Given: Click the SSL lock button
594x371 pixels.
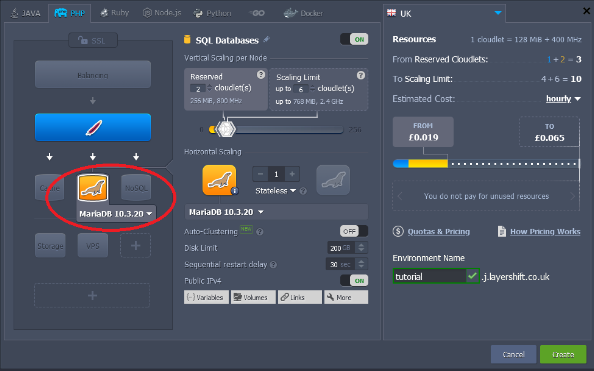Looking at the screenshot, I should (x=93, y=40).
